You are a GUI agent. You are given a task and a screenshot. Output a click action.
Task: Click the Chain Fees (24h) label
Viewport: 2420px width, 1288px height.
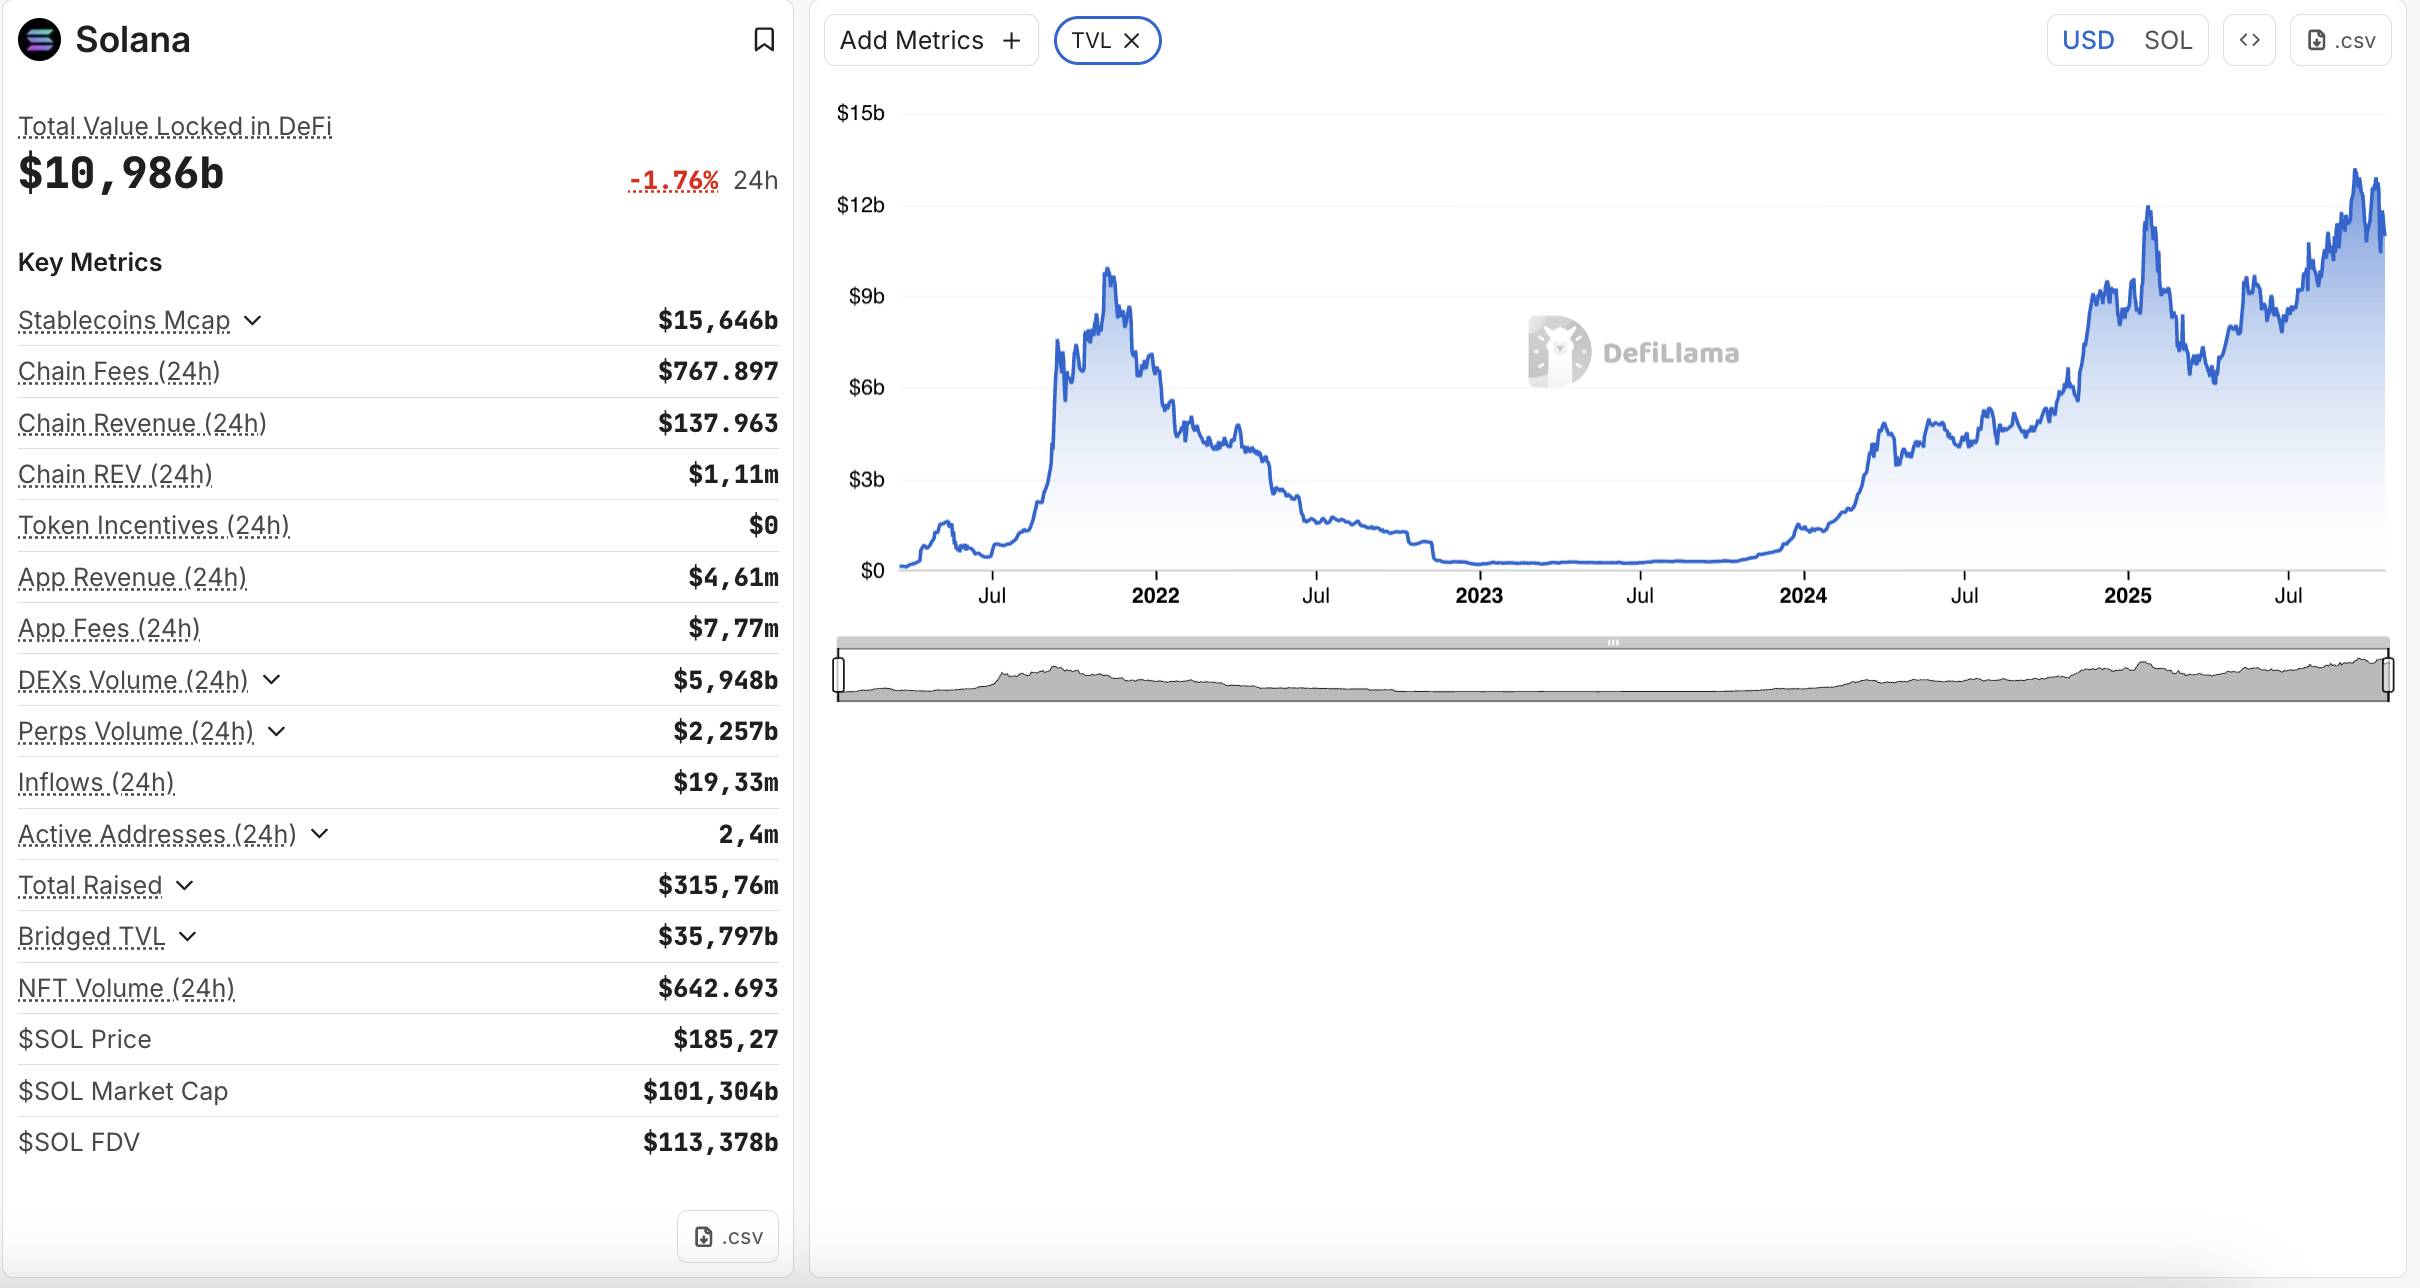pos(119,372)
